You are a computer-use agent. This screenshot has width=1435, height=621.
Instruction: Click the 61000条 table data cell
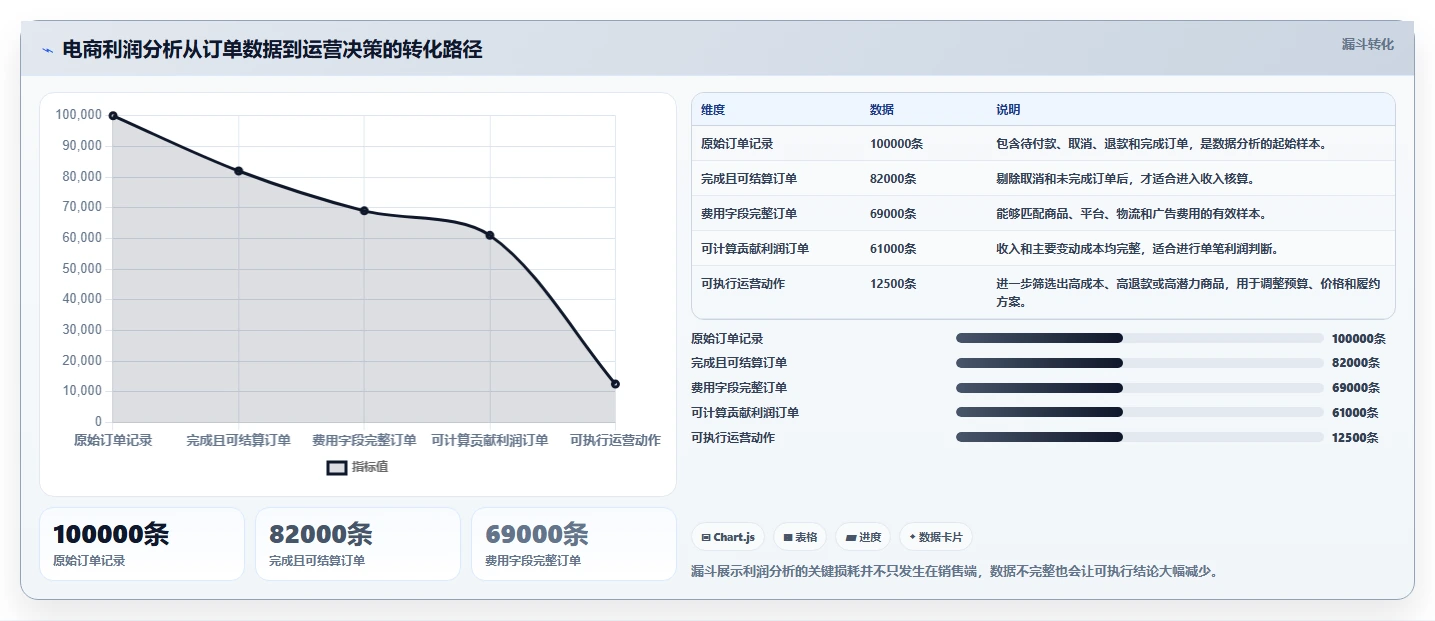pos(893,249)
